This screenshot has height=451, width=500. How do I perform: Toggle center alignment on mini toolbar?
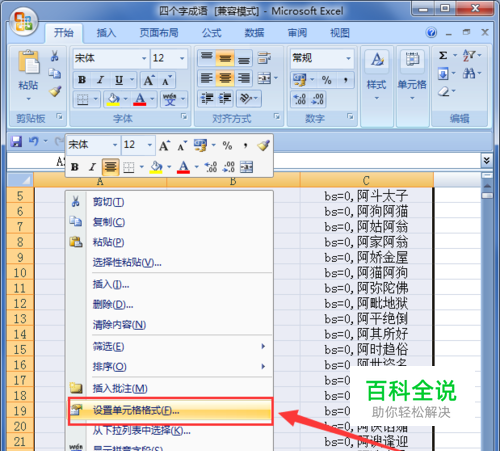tap(110, 167)
